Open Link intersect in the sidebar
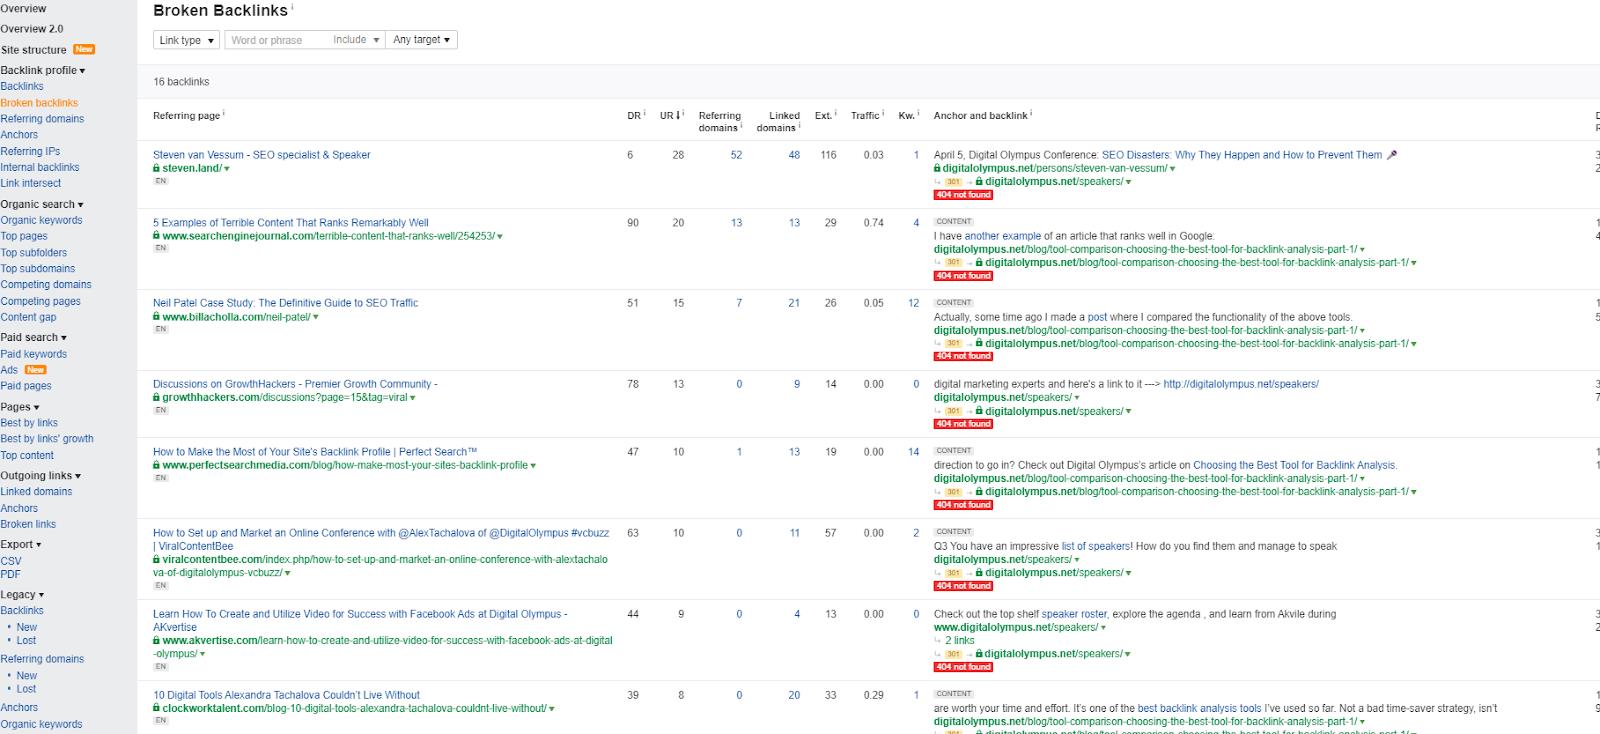 (31, 183)
